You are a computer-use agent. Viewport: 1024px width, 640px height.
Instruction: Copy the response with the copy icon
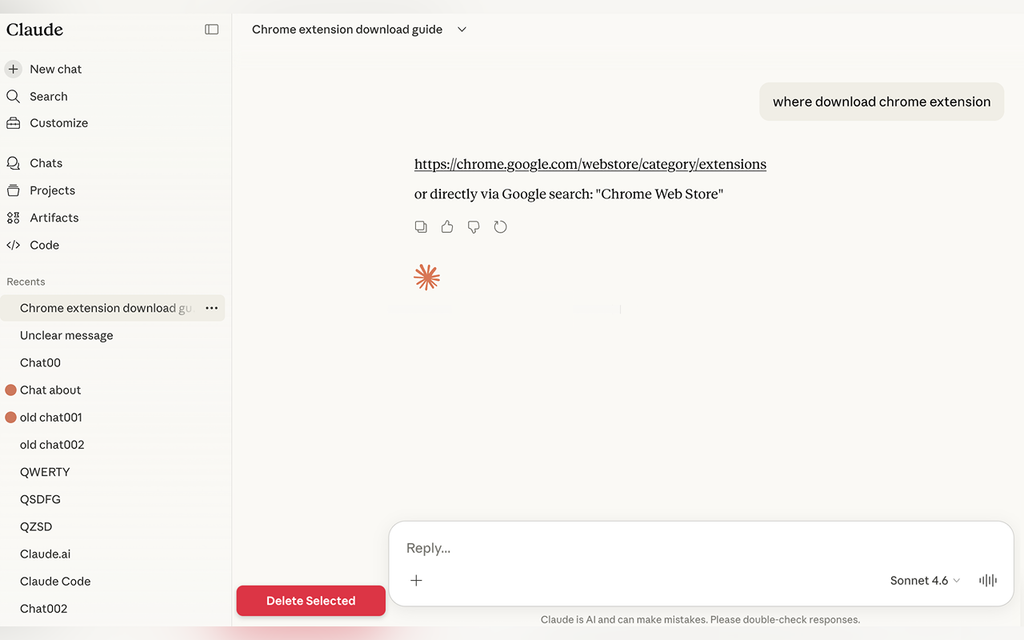point(421,227)
